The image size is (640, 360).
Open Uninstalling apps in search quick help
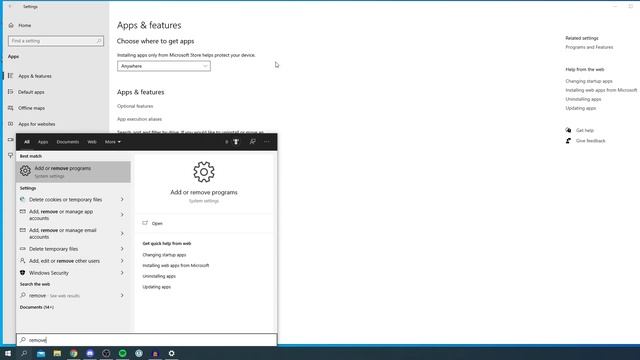(159, 276)
